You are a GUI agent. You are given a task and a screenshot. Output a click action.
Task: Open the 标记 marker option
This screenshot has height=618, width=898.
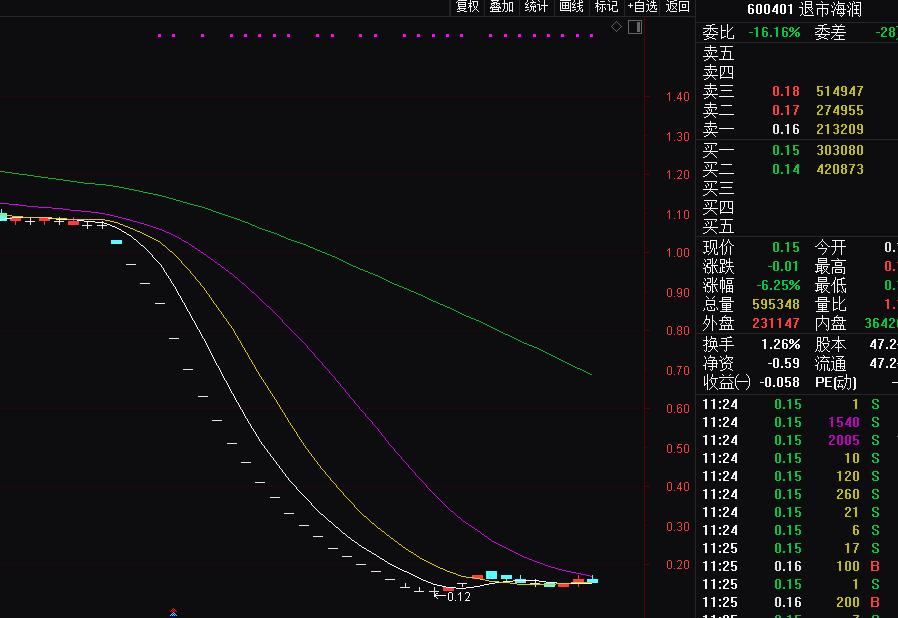pos(606,7)
